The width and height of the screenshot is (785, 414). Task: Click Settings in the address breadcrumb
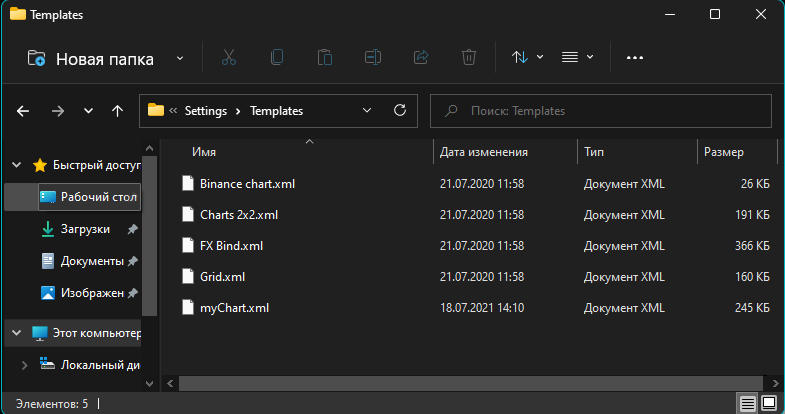click(x=206, y=111)
